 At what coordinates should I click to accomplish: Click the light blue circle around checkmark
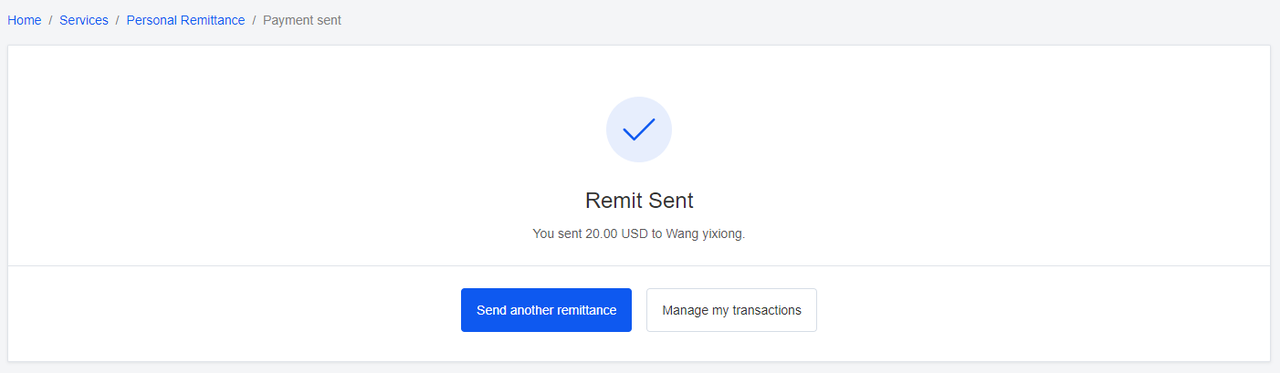639,129
